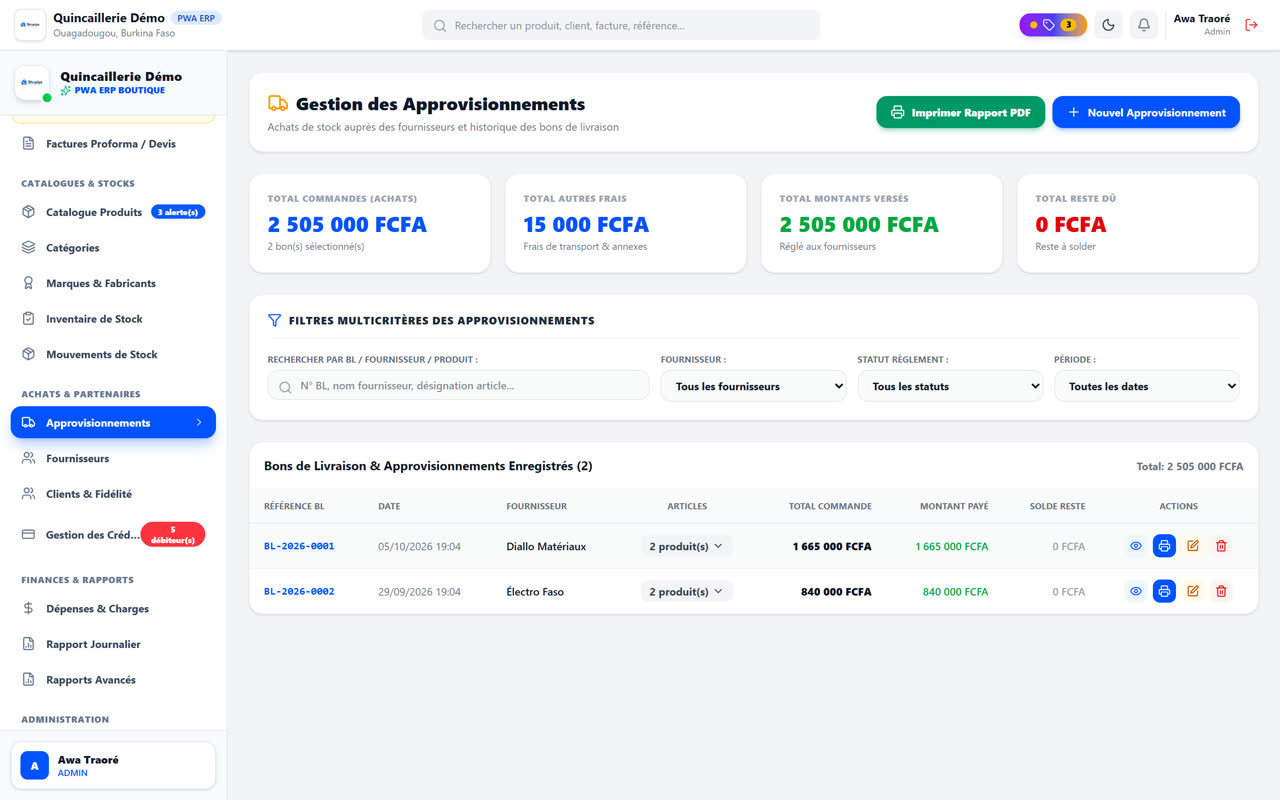The width and height of the screenshot is (1280, 800).
Task: Delete the BL-2026-0002 delivery note
Action: [x=1221, y=591]
